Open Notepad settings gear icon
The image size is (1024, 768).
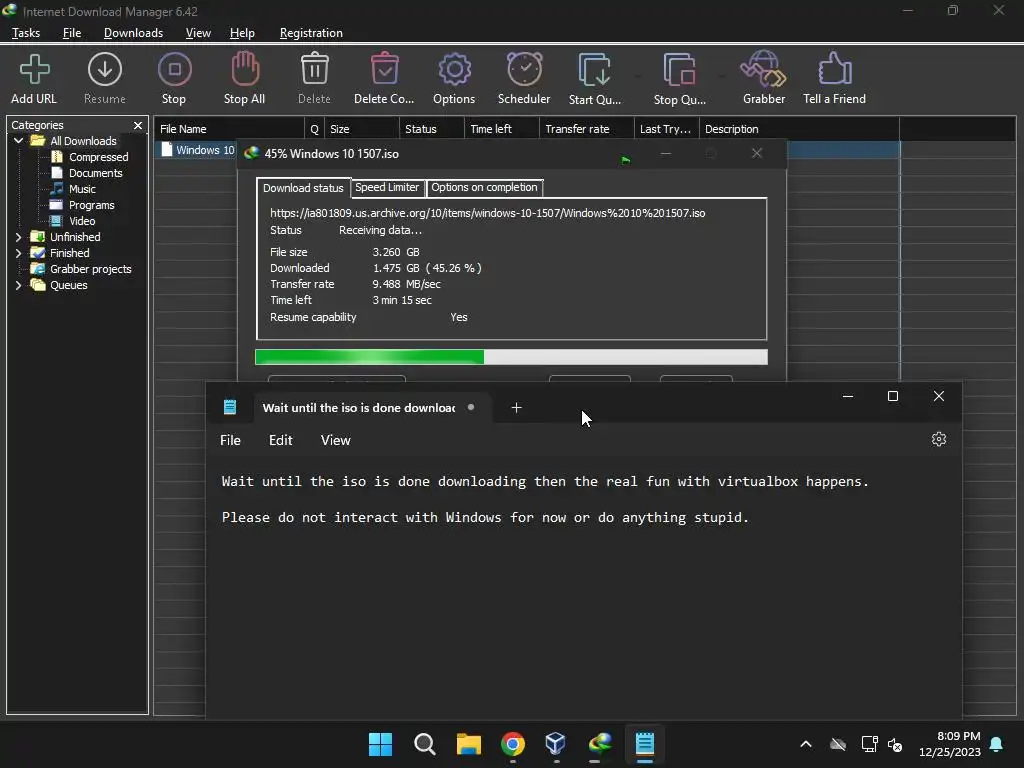point(938,440)
